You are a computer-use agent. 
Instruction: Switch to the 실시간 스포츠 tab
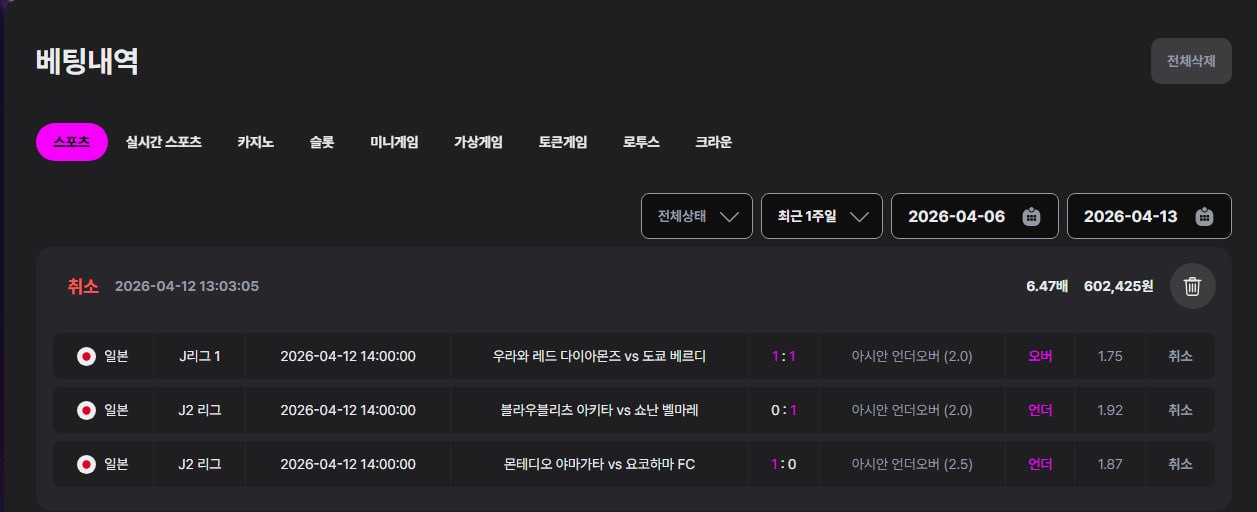tap(164, 142)
